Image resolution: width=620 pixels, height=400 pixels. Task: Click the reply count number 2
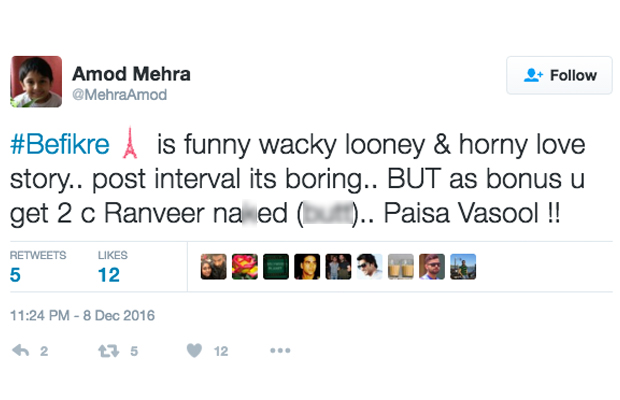click(43, 351)
